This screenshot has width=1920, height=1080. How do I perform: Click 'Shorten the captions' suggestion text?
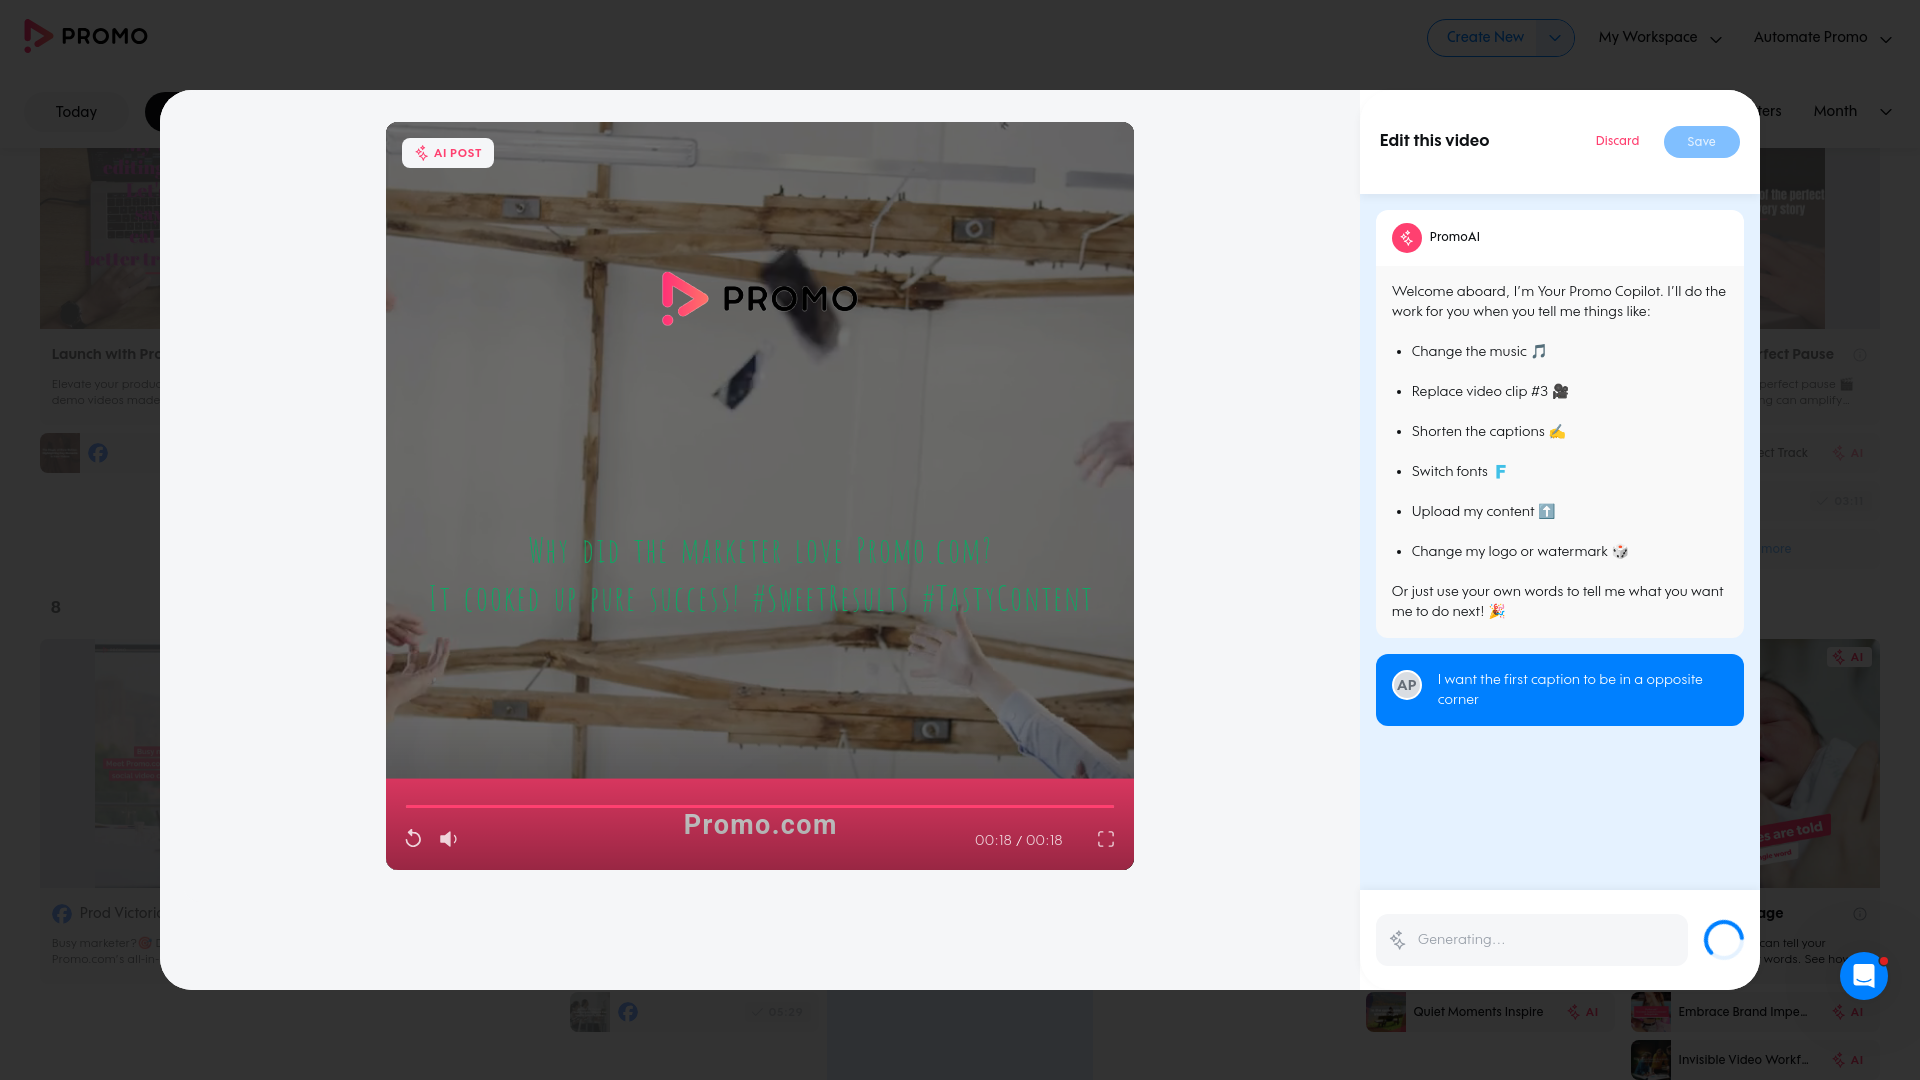click(1488, 432)
